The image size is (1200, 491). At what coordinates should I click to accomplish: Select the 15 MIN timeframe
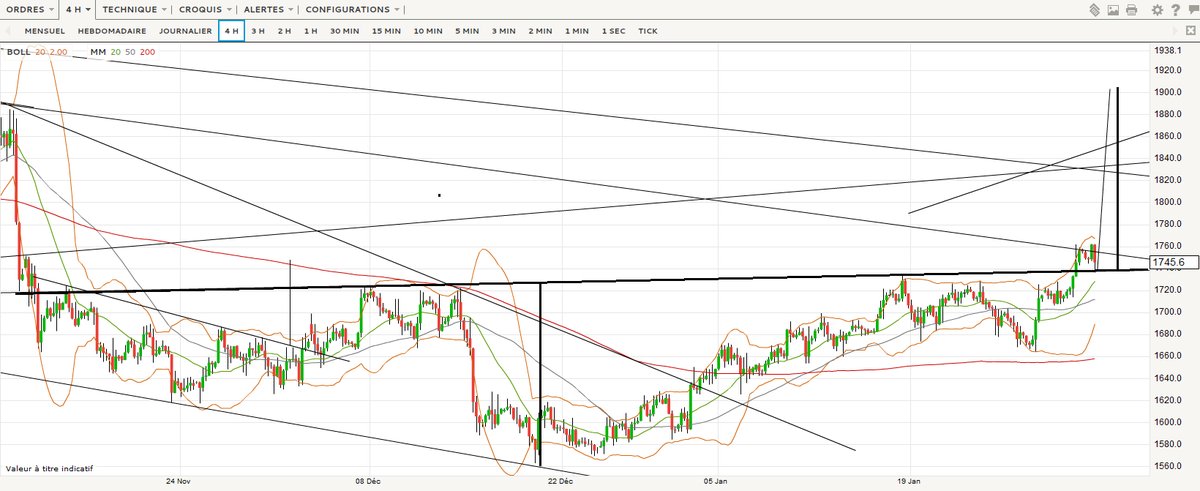pyautogui.click(x=386, y=31)
